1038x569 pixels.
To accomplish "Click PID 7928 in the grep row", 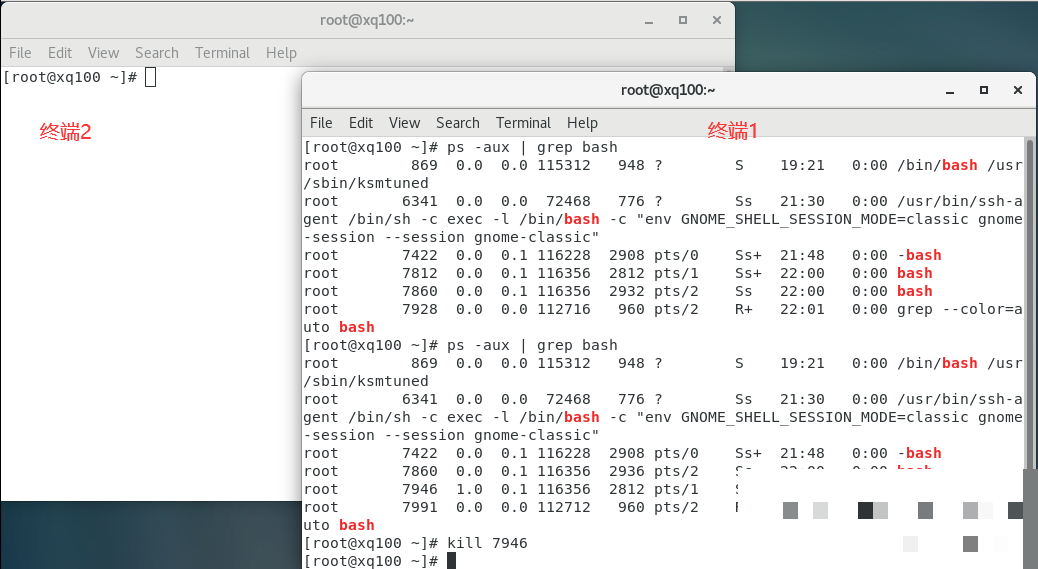I will click(420, 309).
